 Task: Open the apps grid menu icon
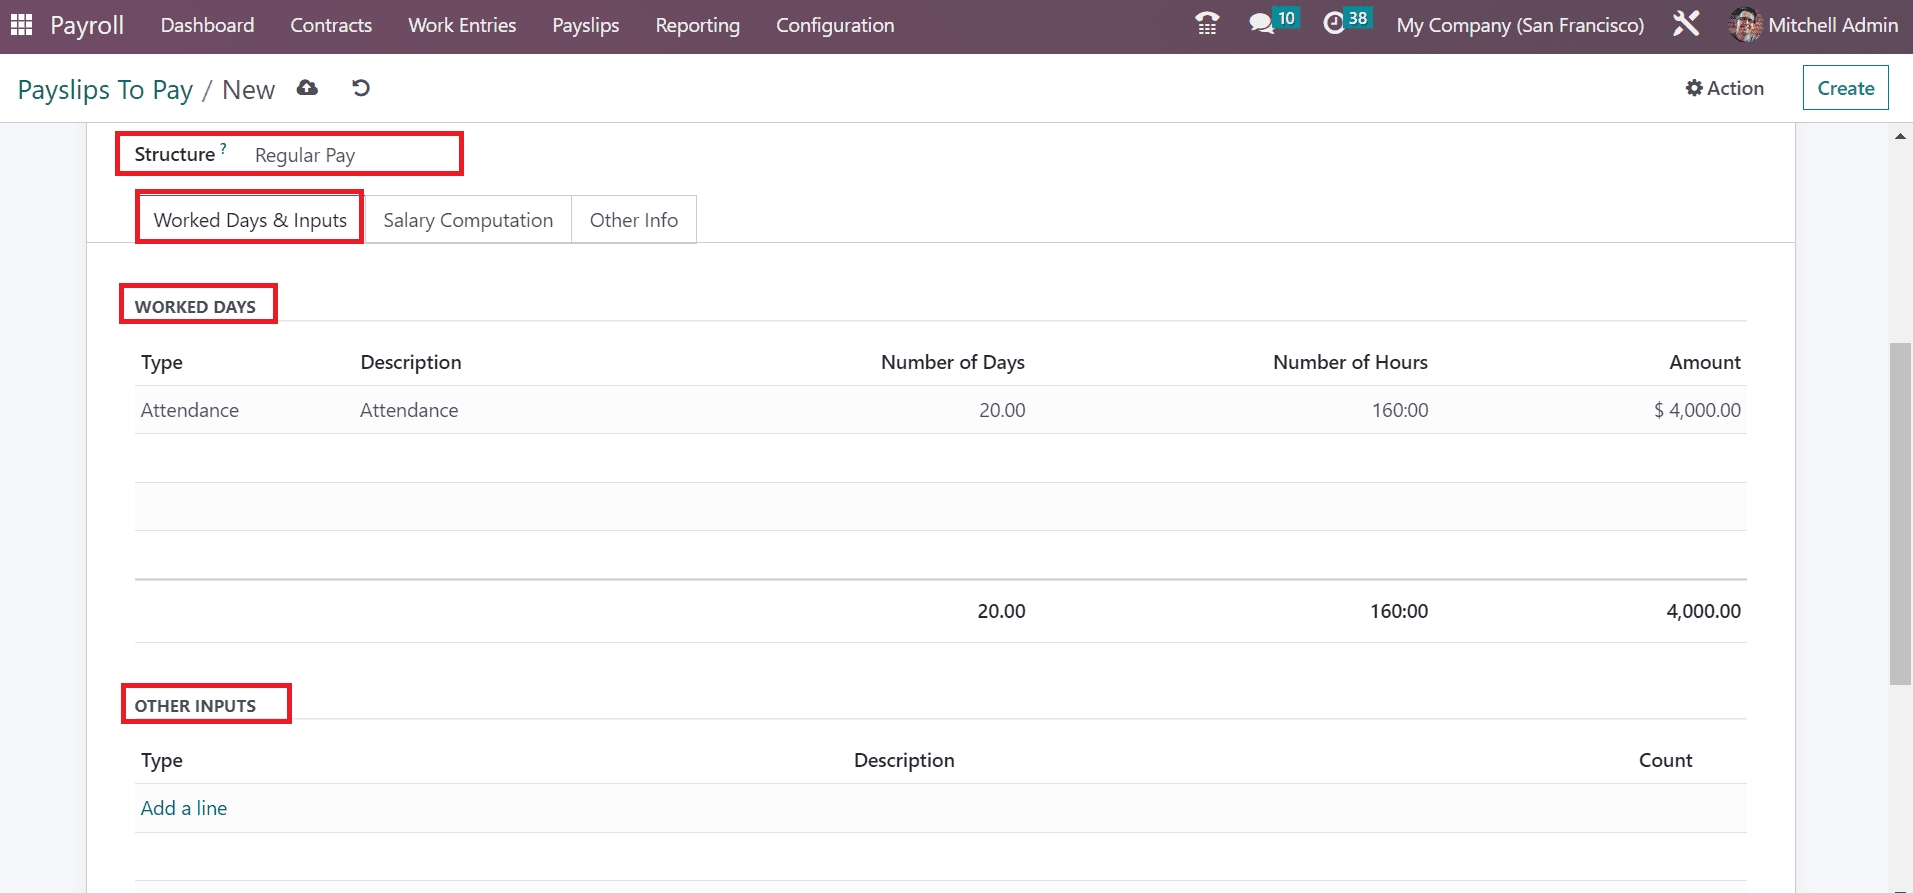point(21,25)
